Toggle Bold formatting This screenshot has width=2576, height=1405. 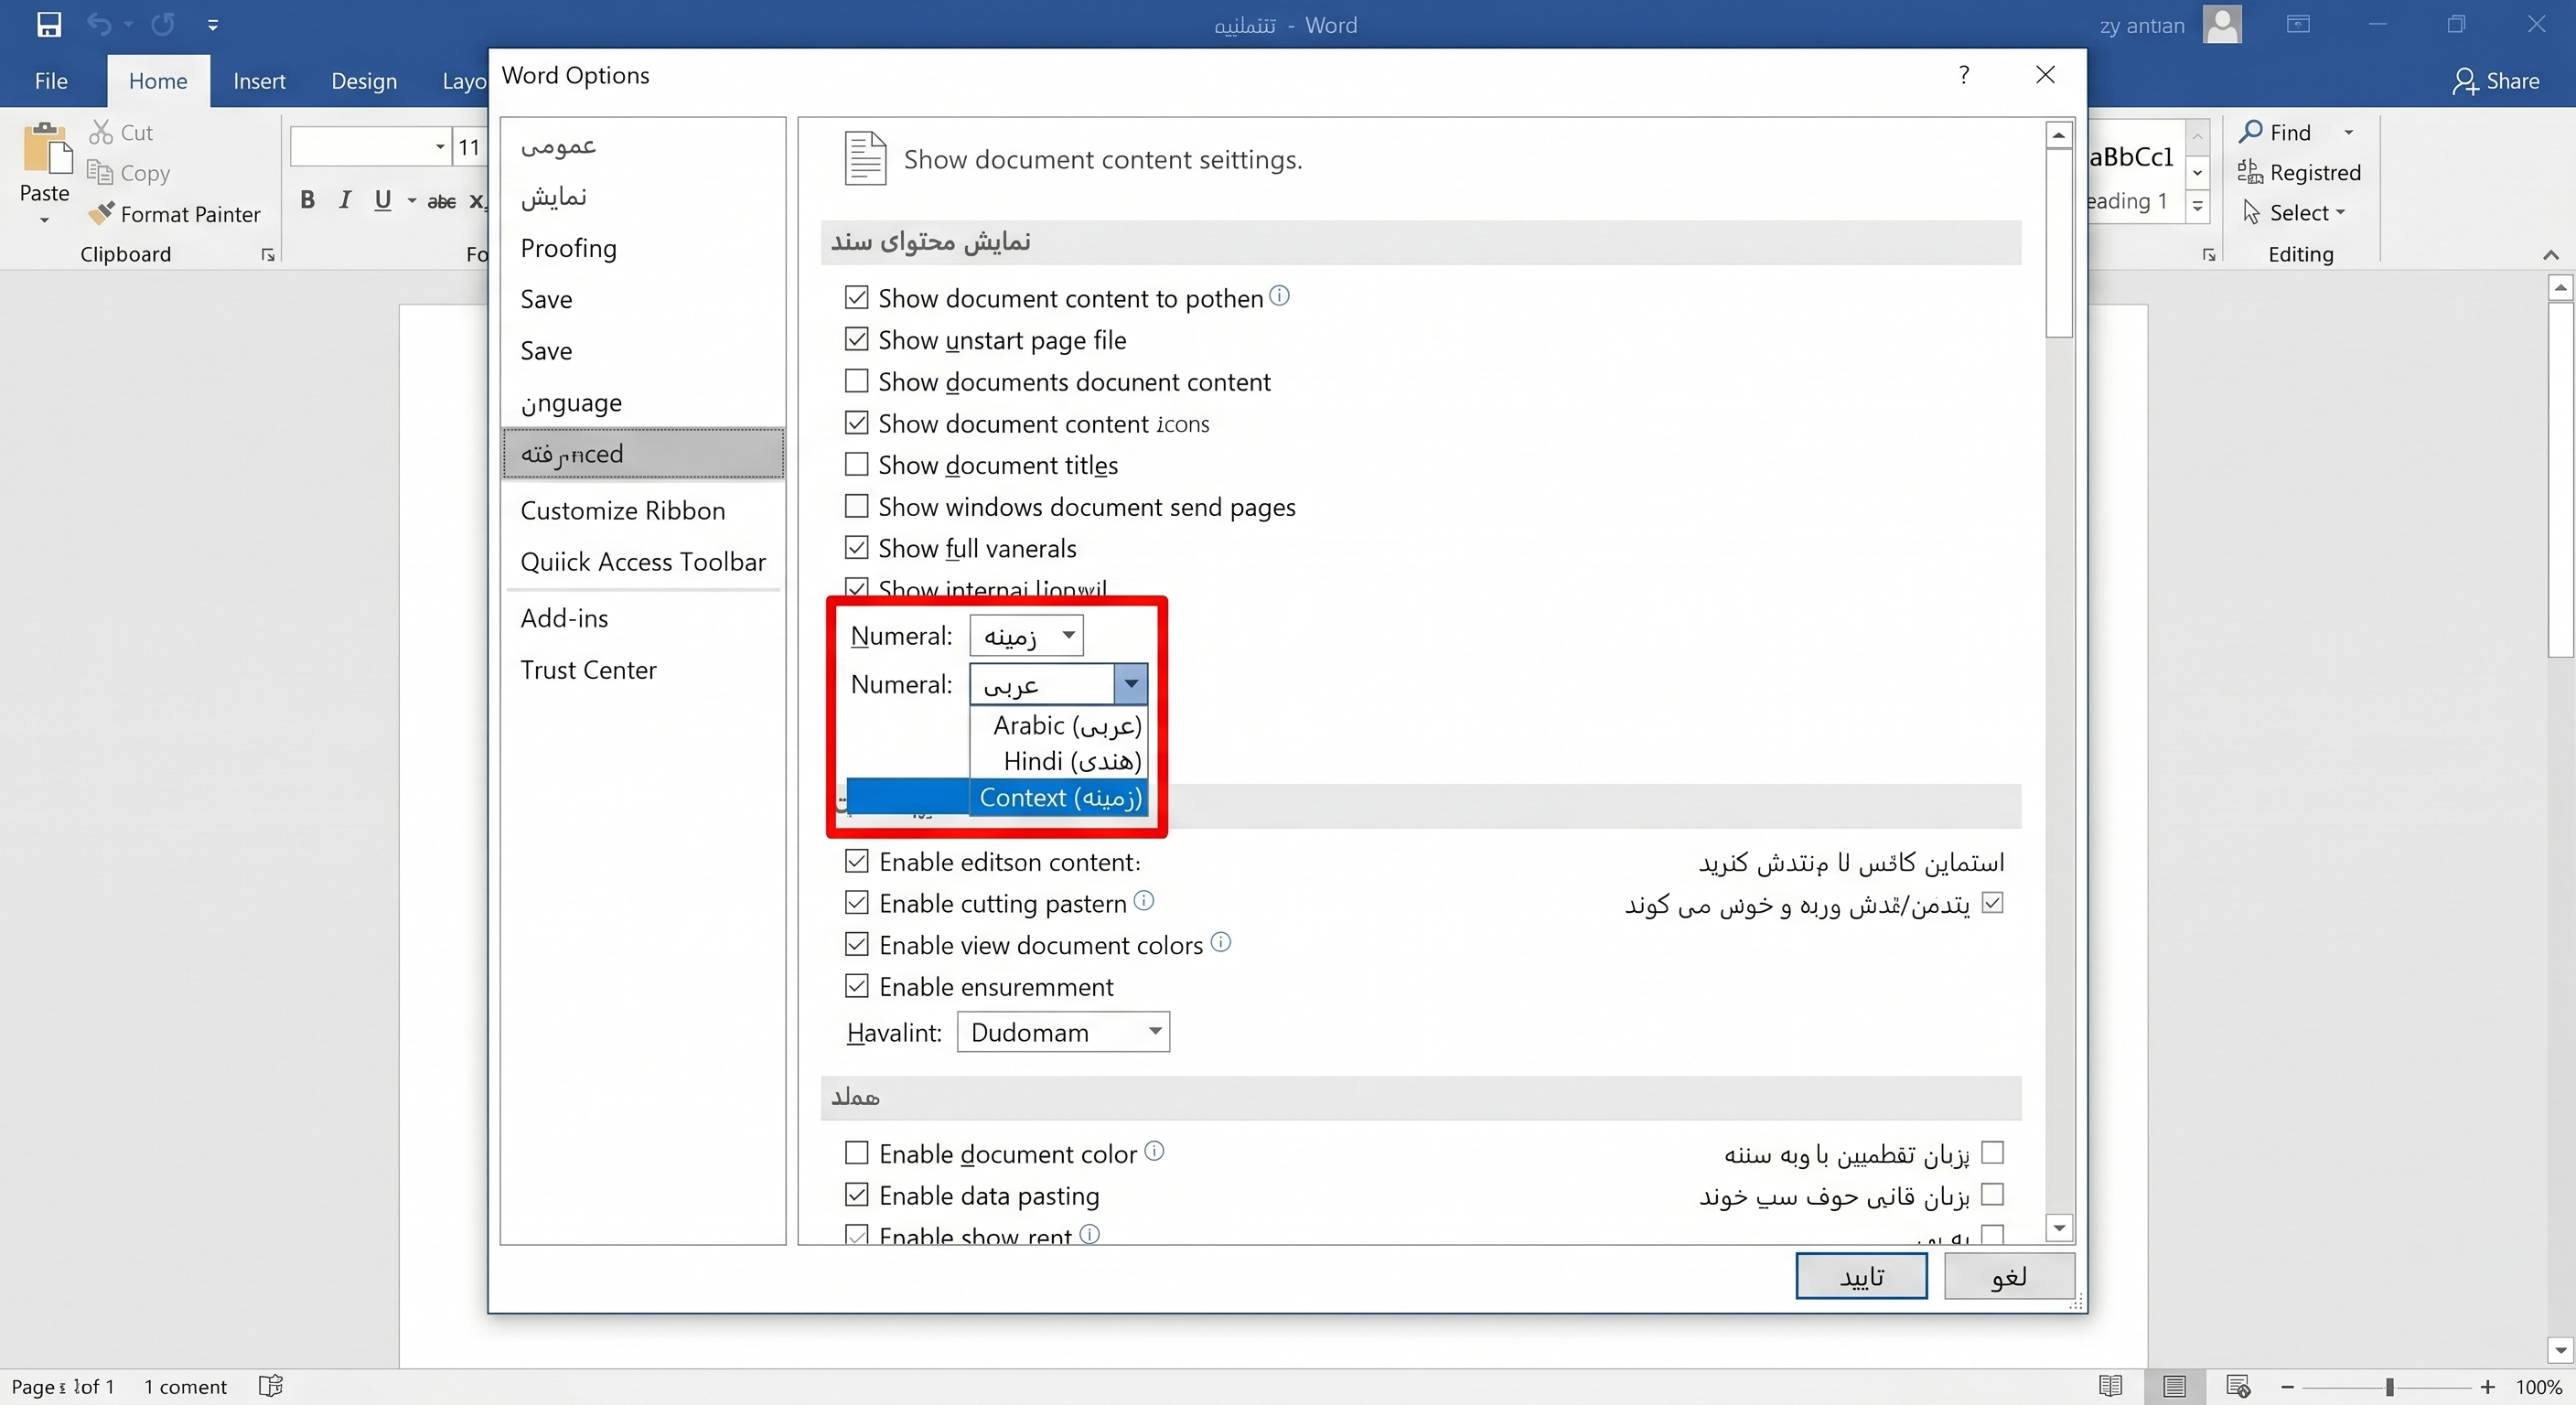(x=307, y=200)
